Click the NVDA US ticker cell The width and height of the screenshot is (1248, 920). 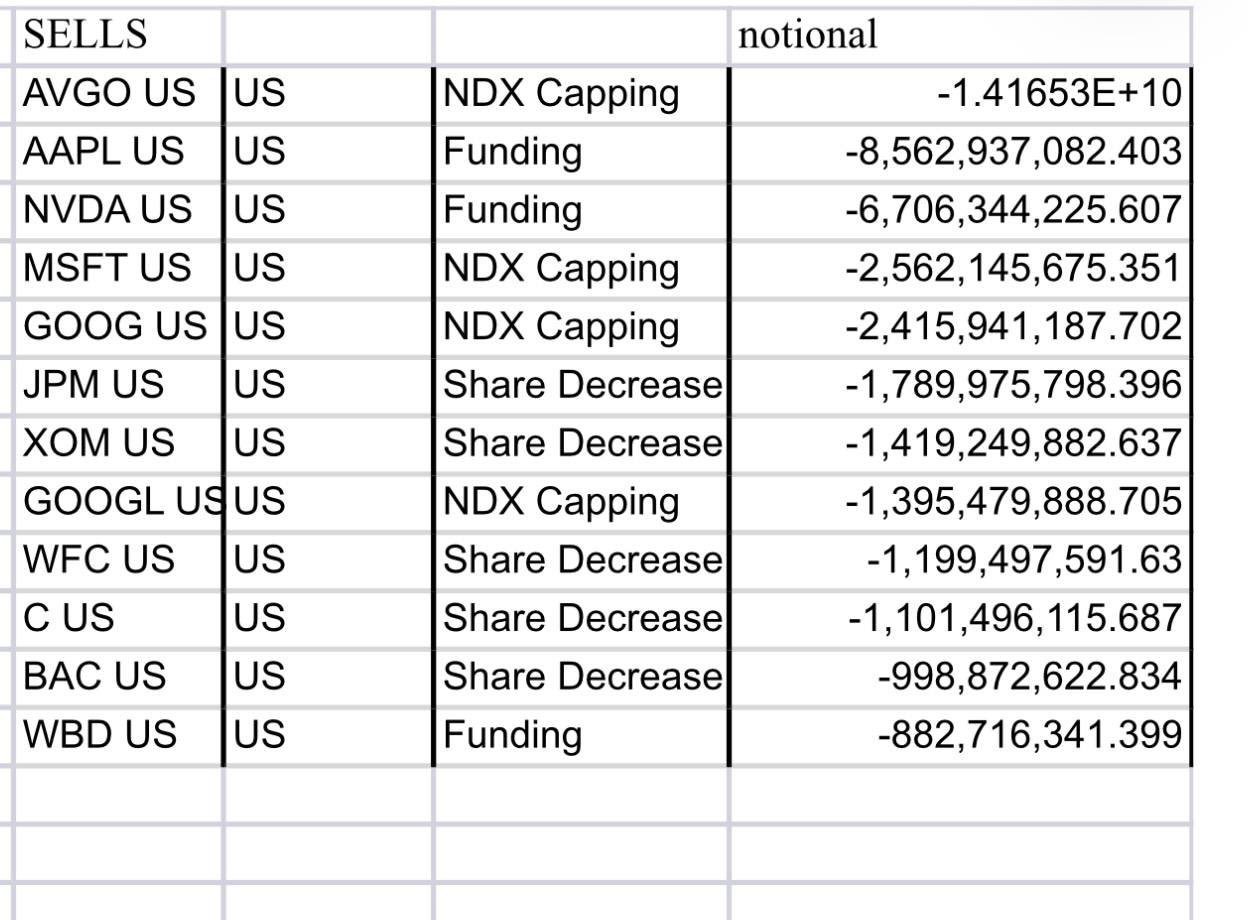118,211
